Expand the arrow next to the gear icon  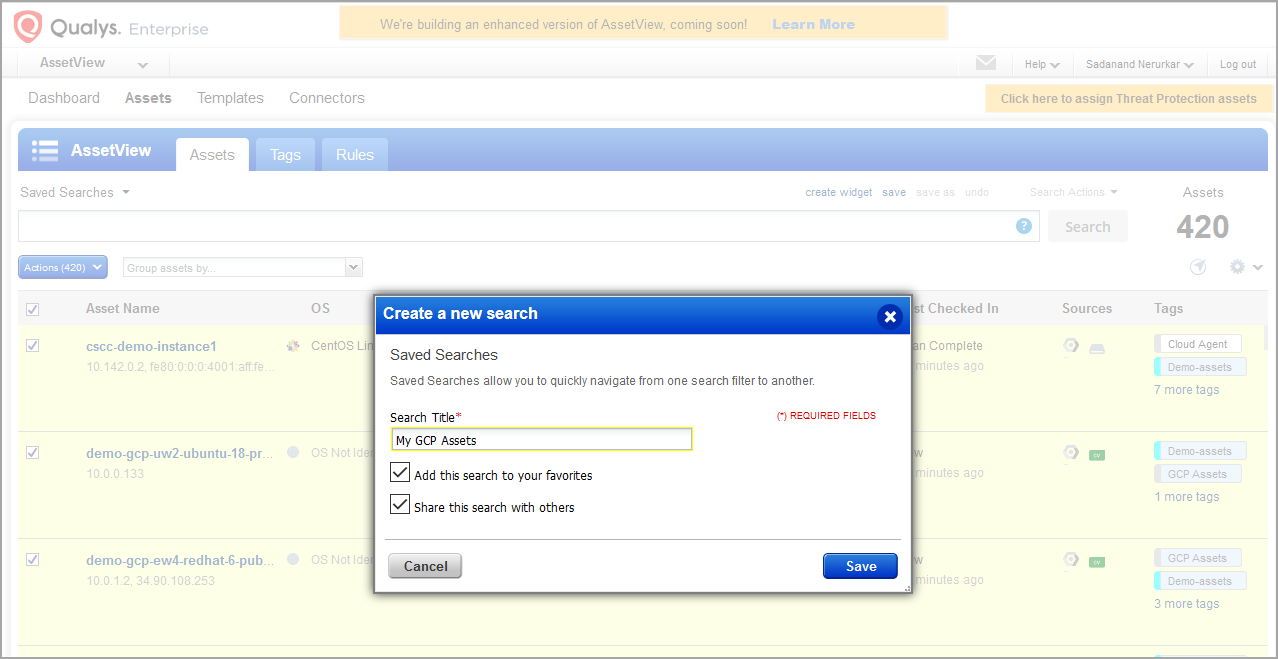(x=1258, y=267)
